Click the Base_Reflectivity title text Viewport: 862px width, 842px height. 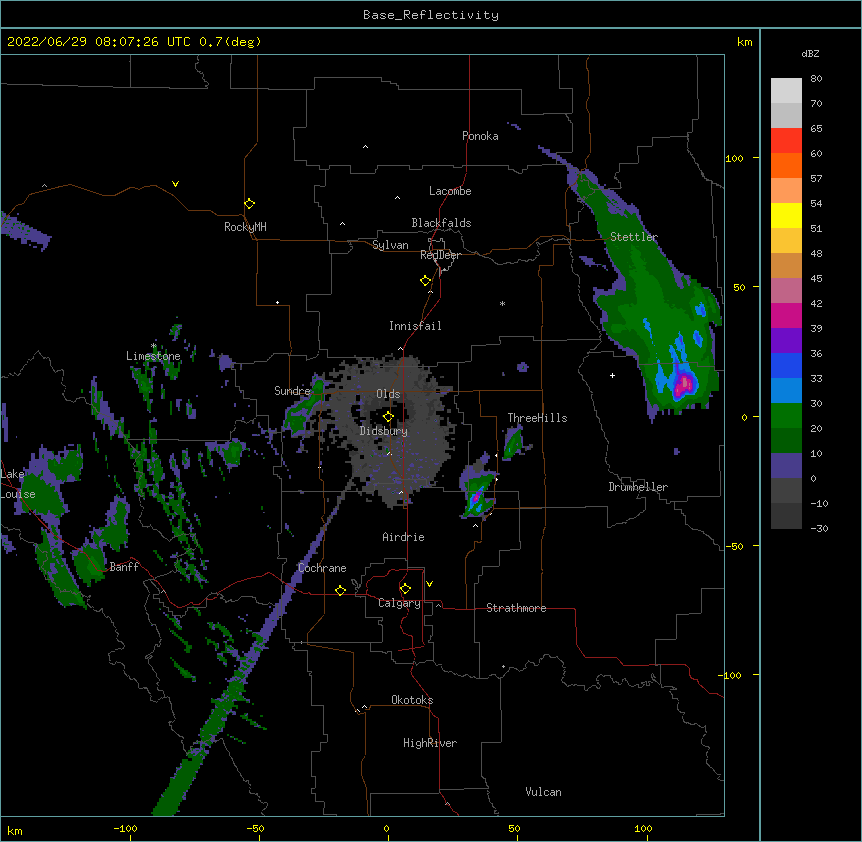click(x=431, y=15)
